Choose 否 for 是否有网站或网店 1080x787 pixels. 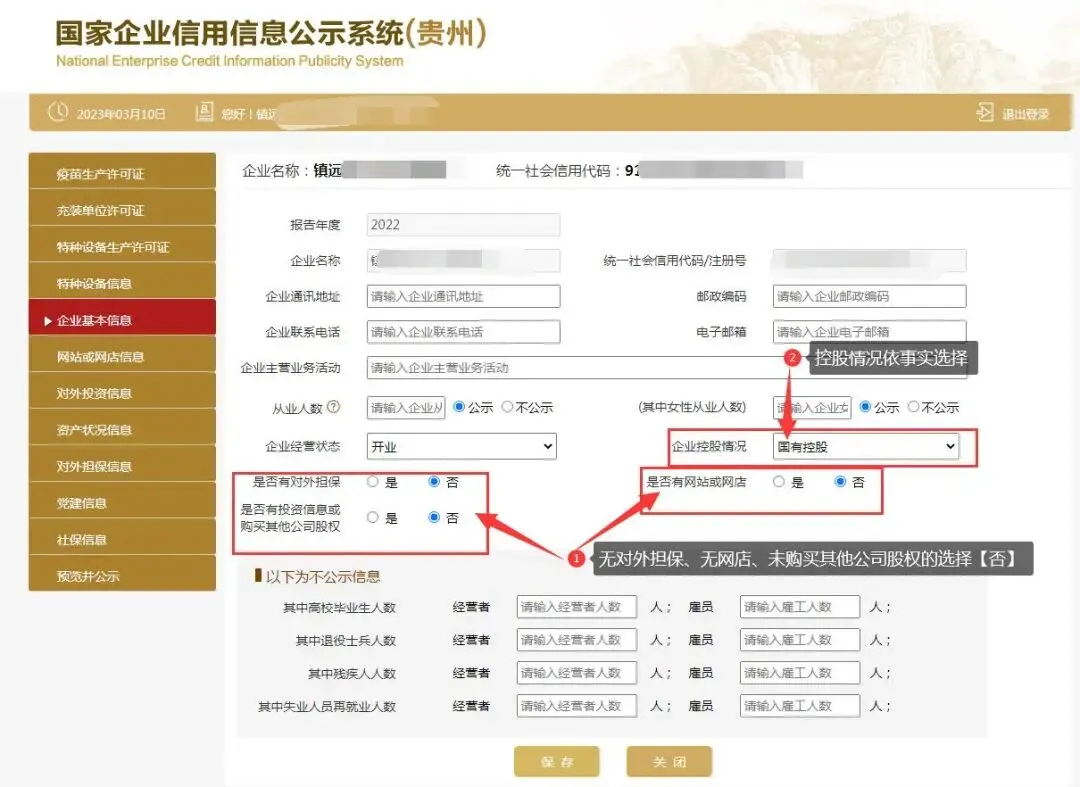[840, 482]
